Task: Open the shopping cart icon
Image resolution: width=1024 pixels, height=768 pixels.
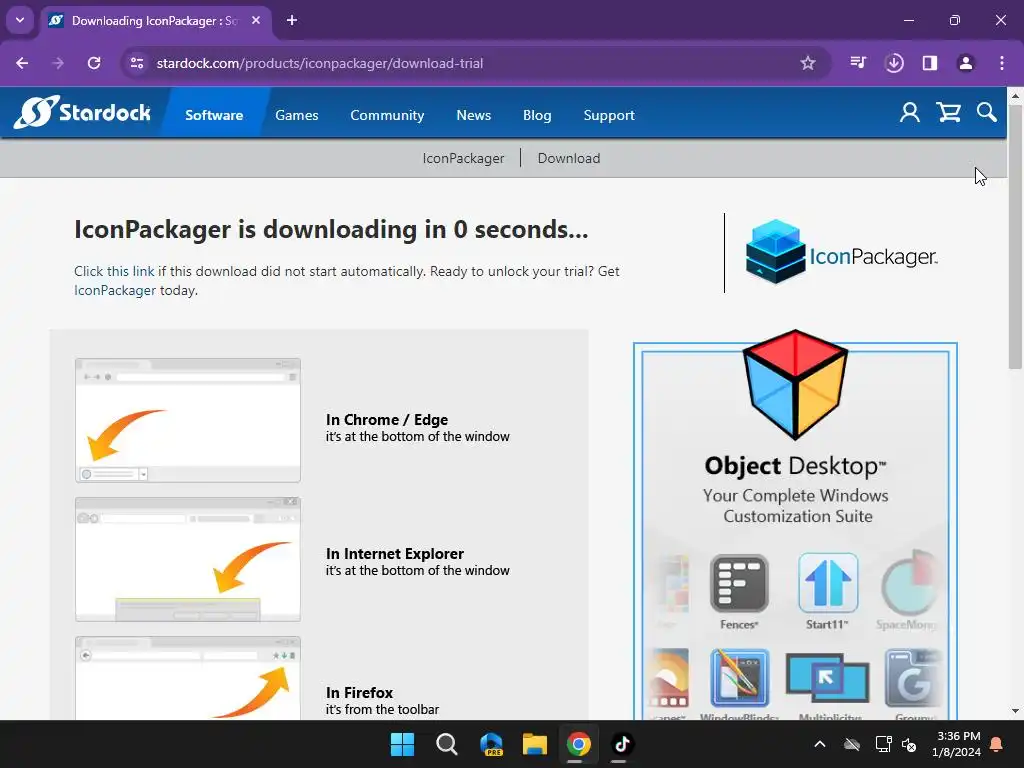Action: [948, 113]
